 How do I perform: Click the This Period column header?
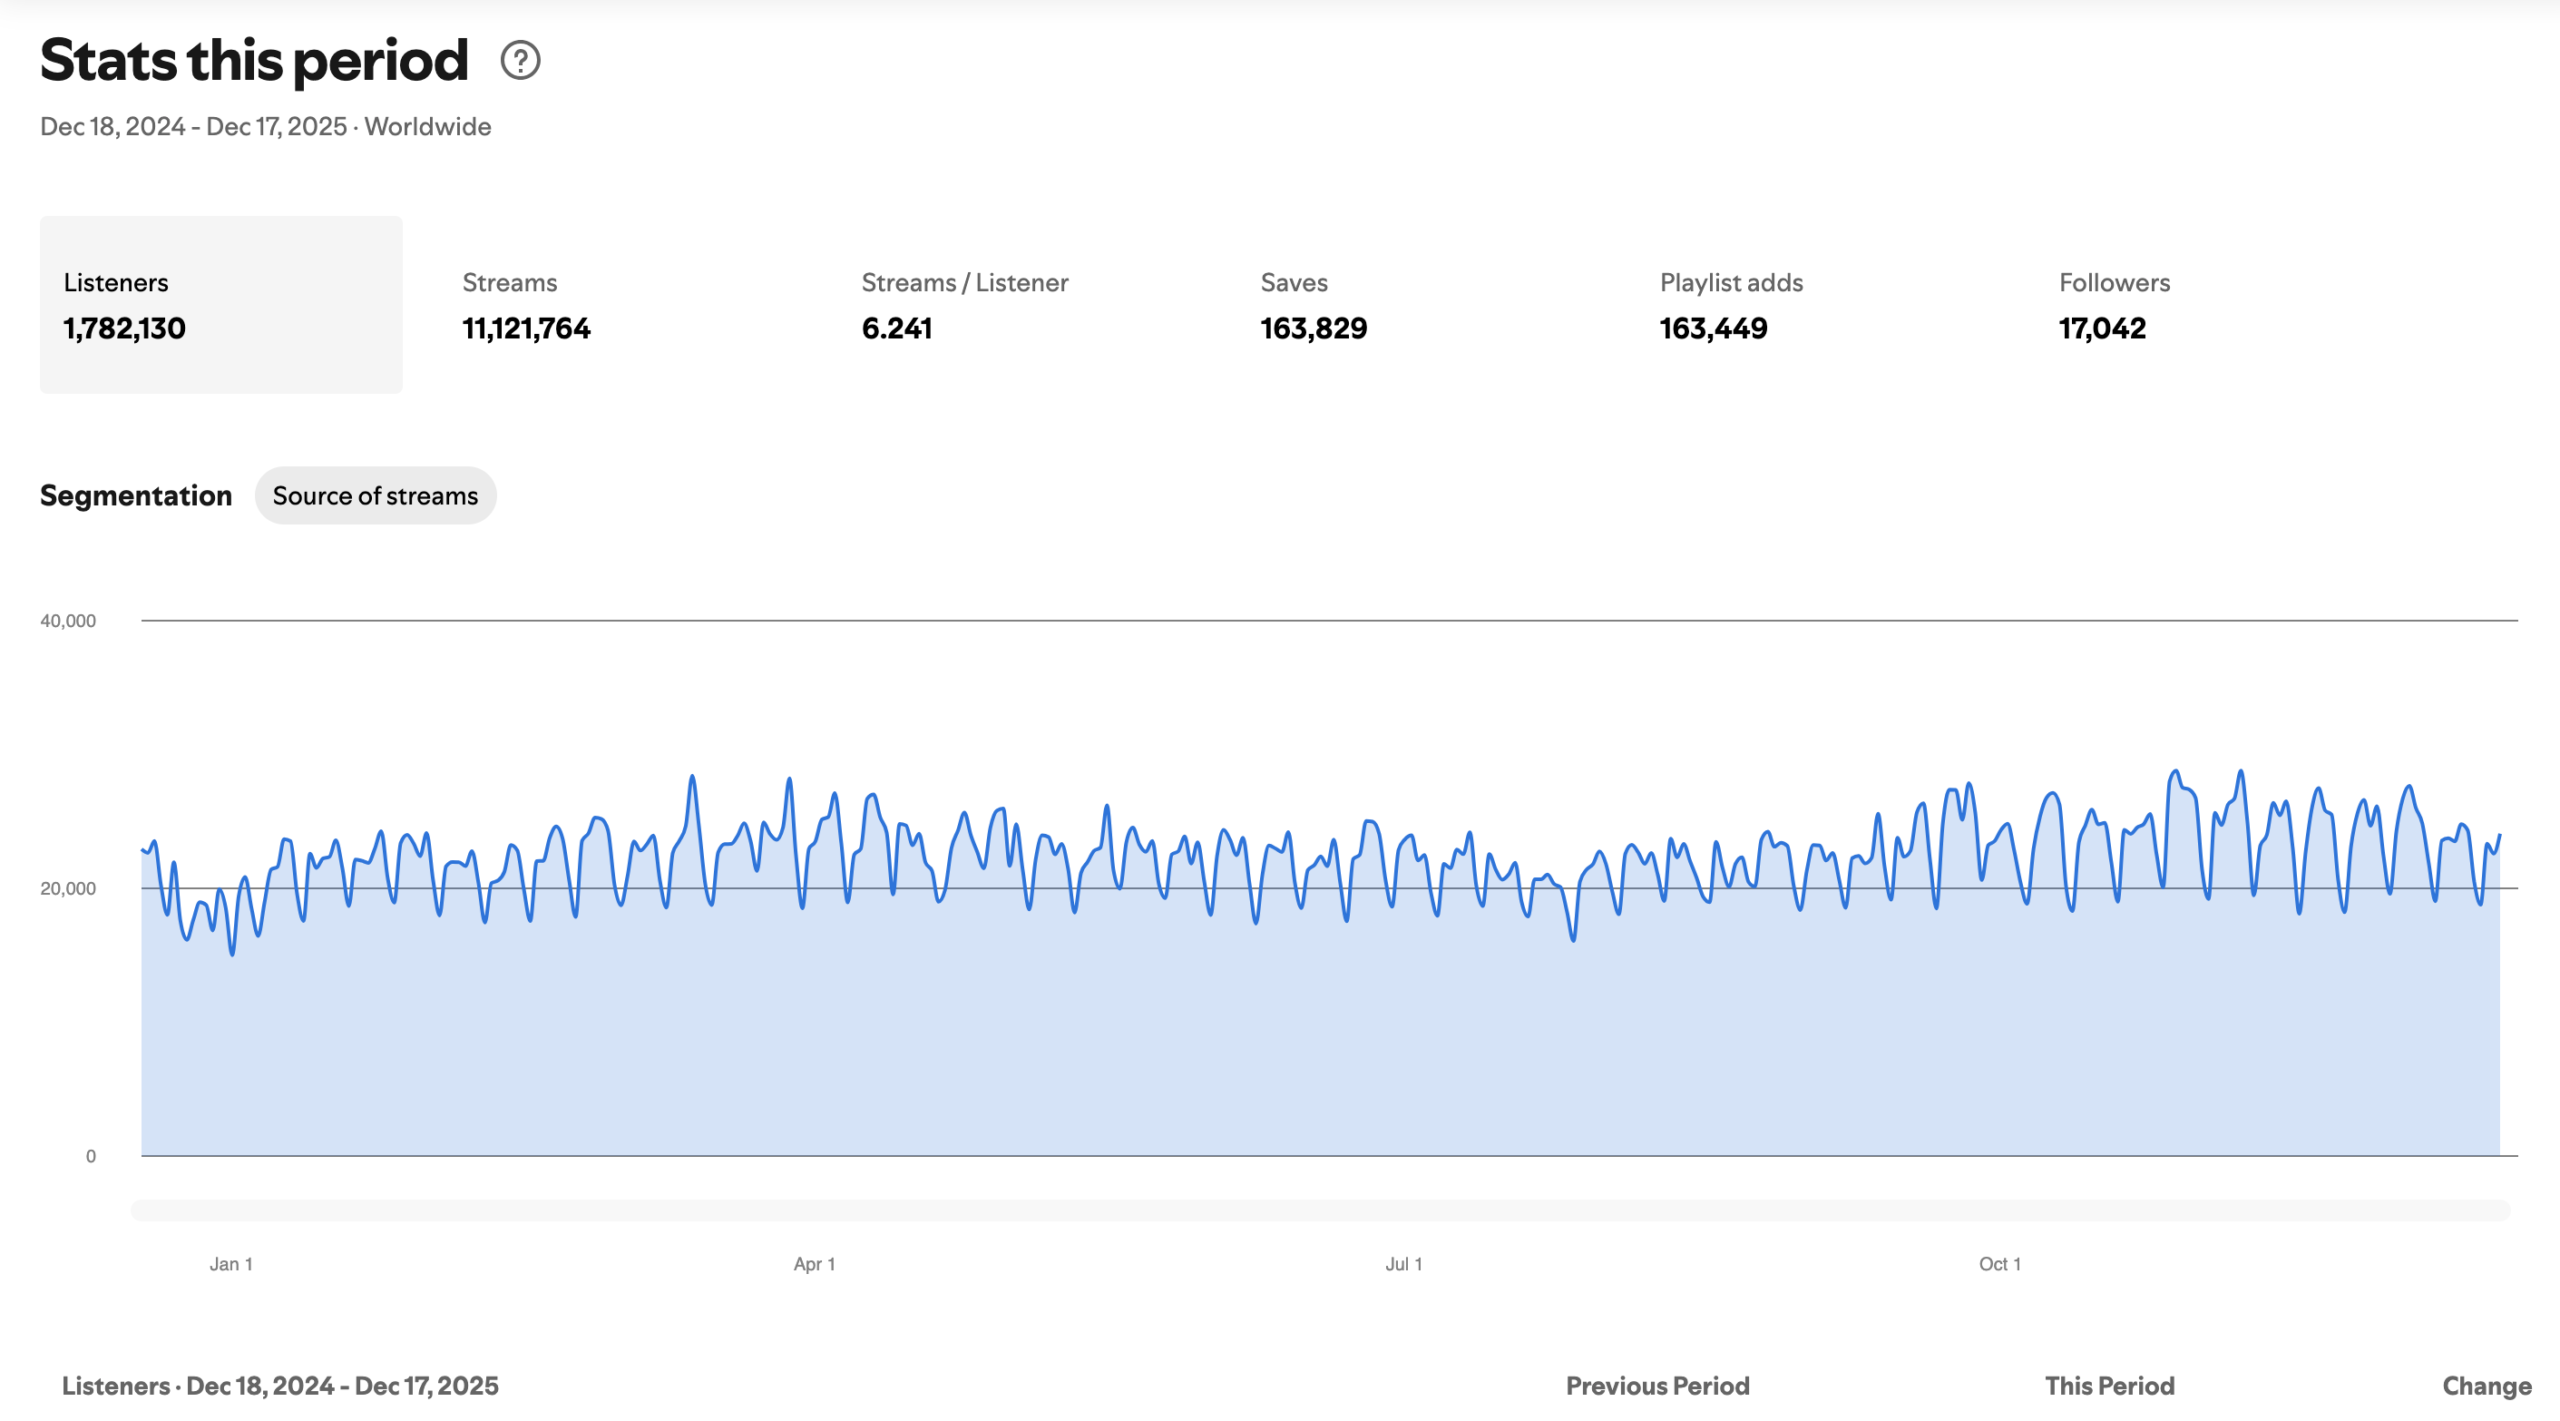coord(2109,1386)
